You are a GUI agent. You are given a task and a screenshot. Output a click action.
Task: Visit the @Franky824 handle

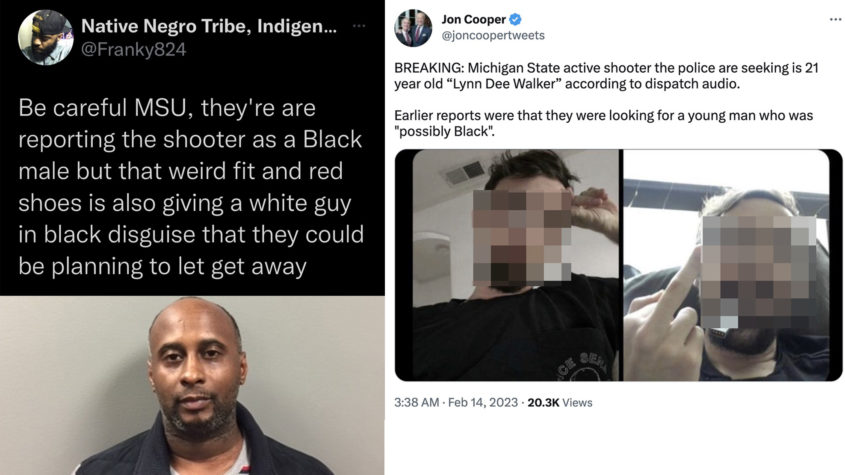(x=134, y=50)
